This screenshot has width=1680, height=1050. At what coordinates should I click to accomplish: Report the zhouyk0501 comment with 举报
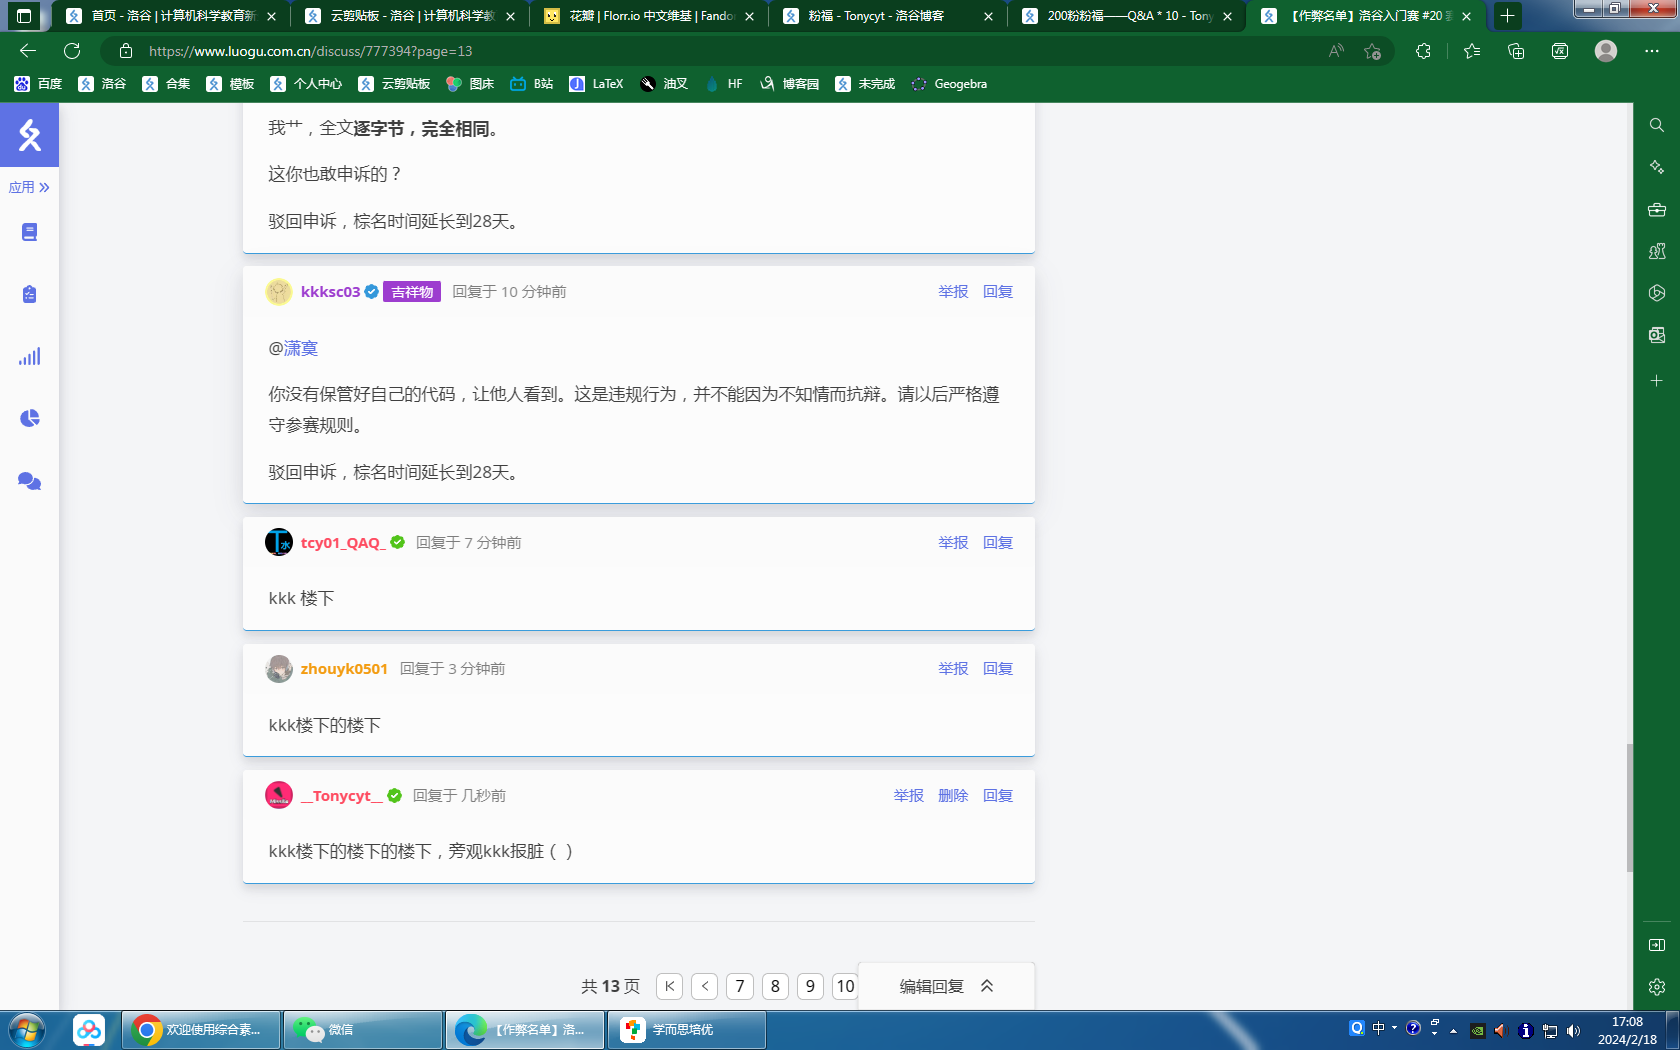click(x=953, y=668)
